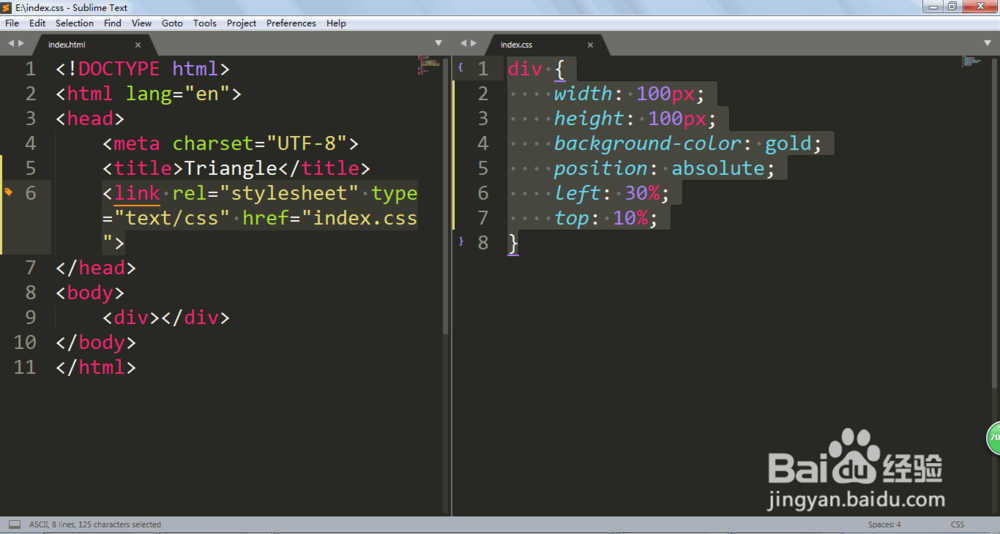
Task: Click the height property name
Action: tap(588, 119)
